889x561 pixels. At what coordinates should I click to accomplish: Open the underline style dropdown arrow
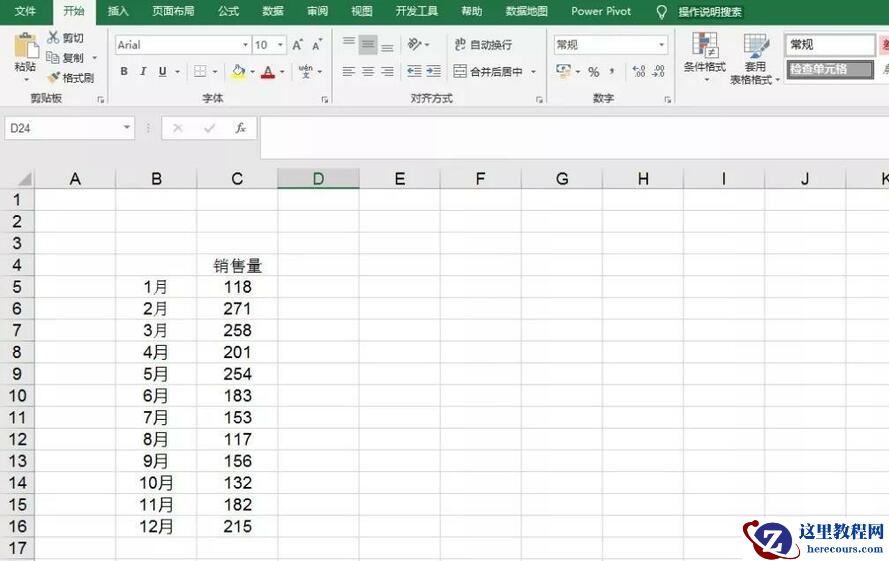tap(177, 71)
